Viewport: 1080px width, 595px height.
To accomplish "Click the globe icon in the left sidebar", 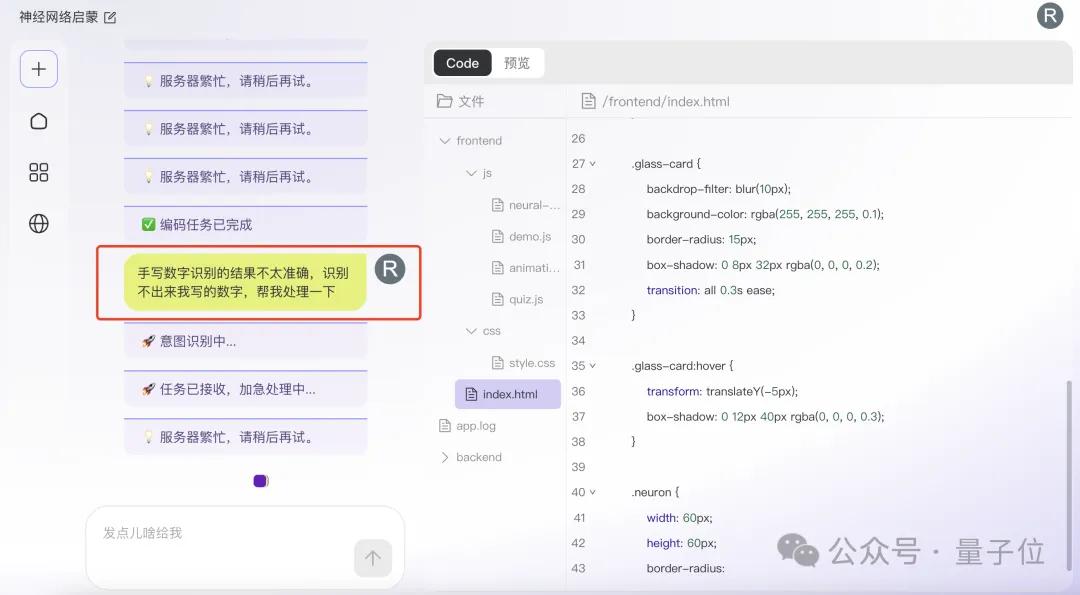I will point(38,223).
